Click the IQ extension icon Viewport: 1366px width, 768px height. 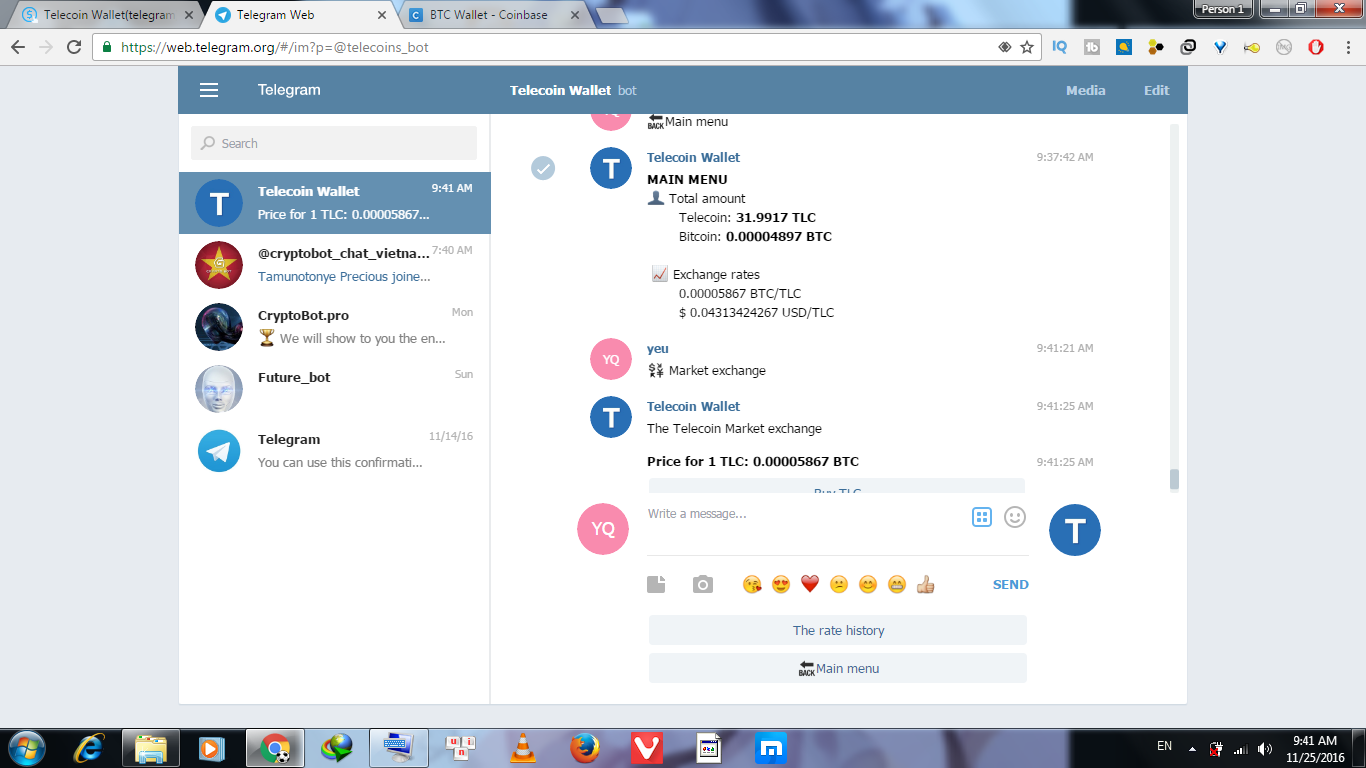pyautogui.click(x=1060, y=47)
